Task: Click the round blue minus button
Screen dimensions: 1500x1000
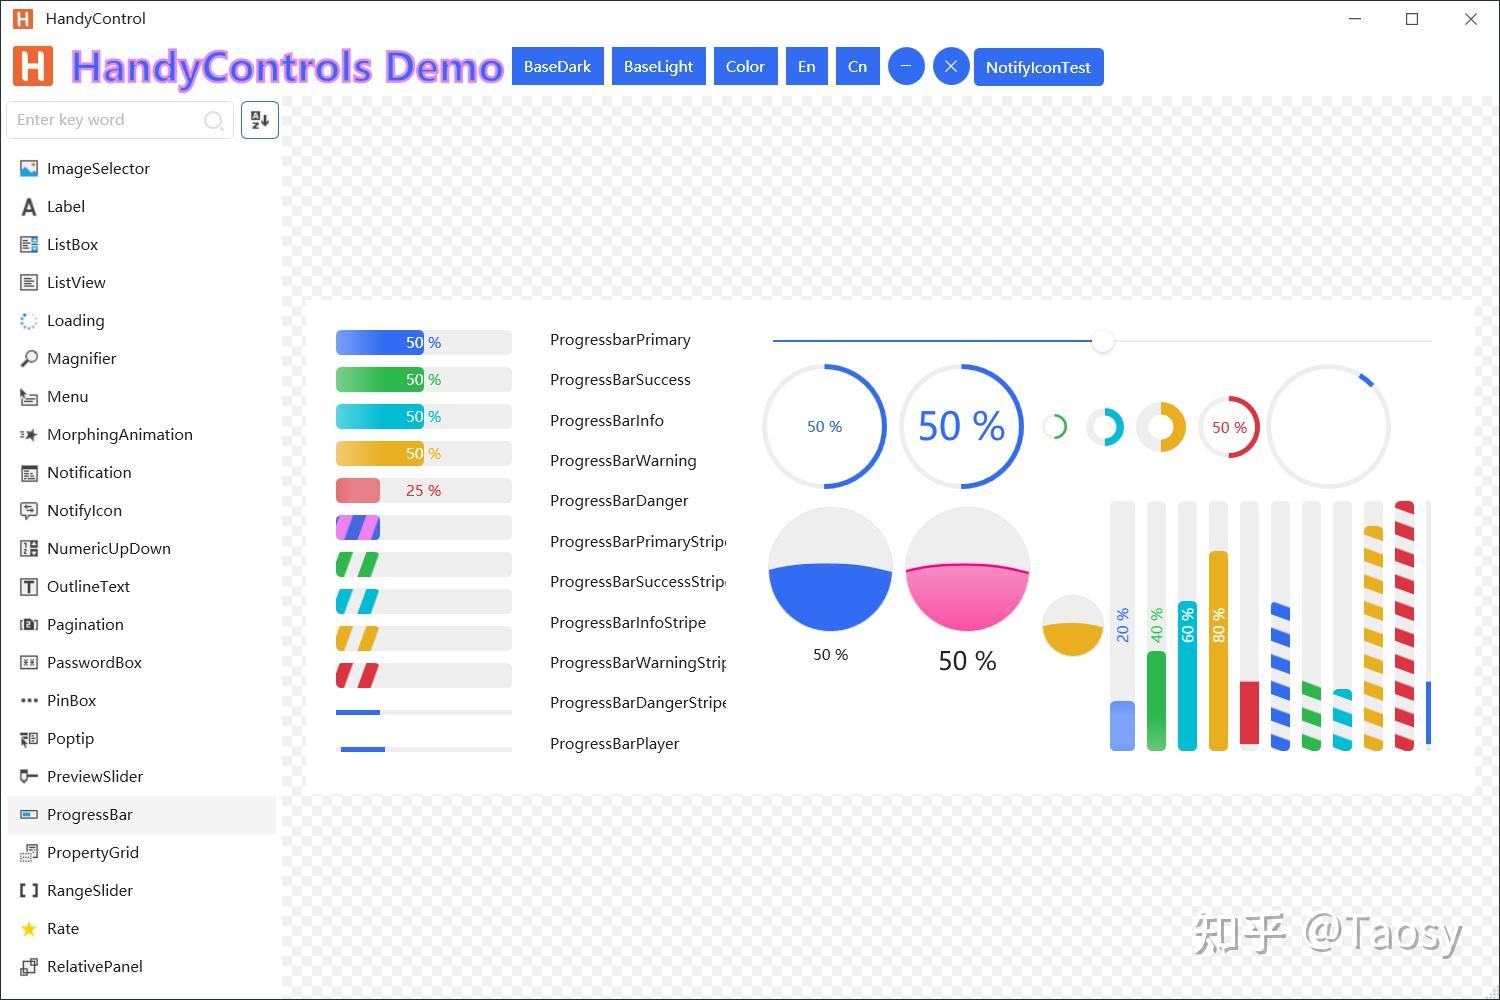Action: [906, 67]
